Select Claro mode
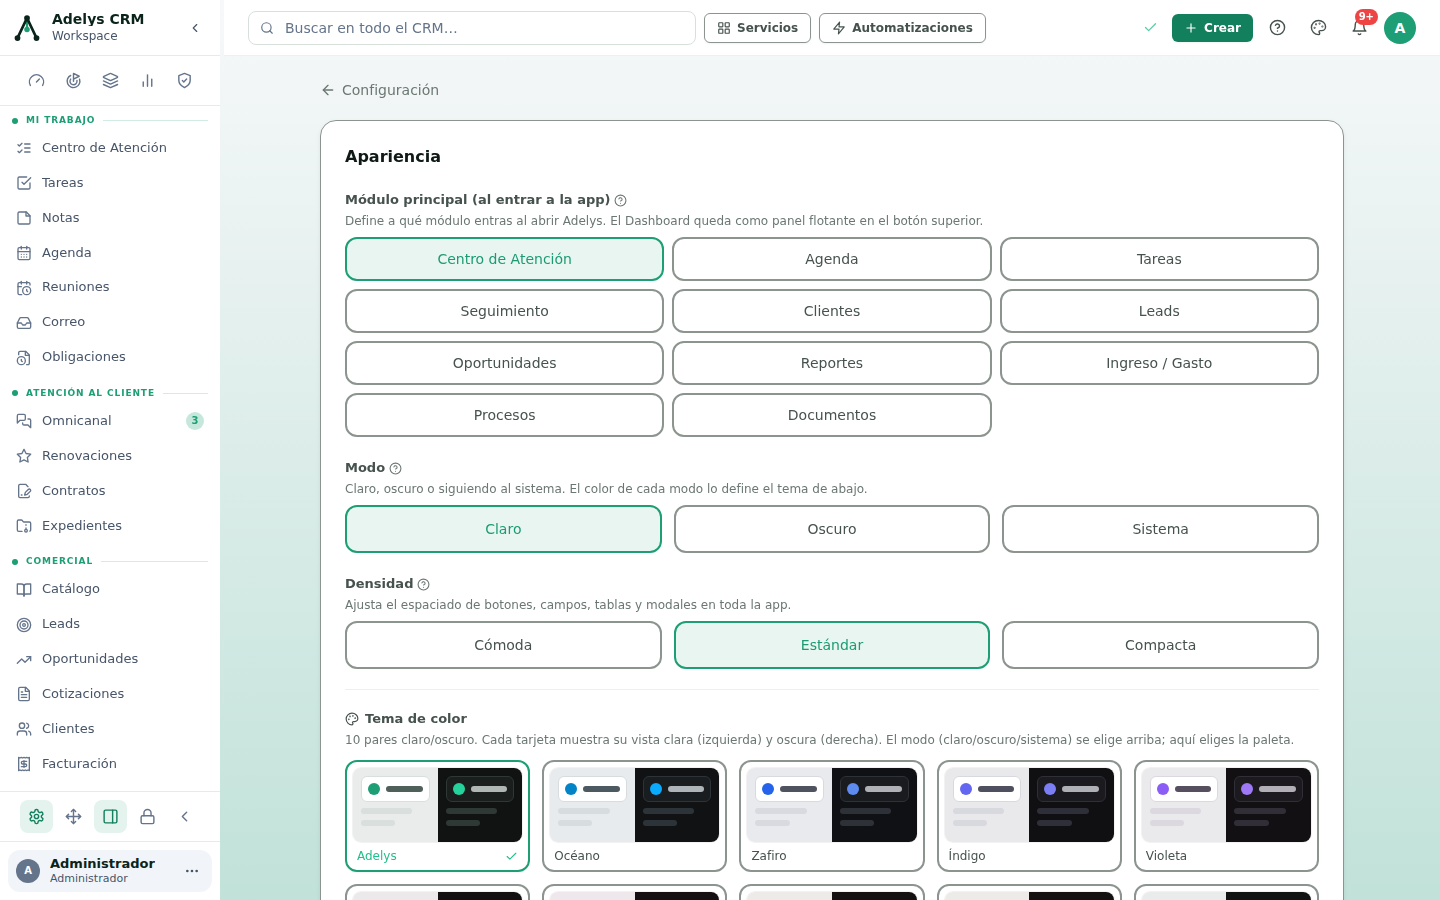This screenshot has height=900, width=1440. click(503, 529)
